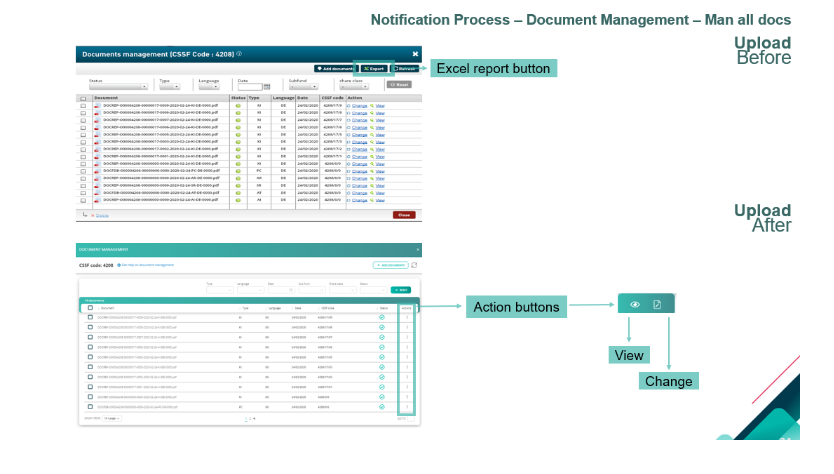Click info icon beside CSSF Code 4208 title
The width and height of the screenshot is (834, 474).
239,54
